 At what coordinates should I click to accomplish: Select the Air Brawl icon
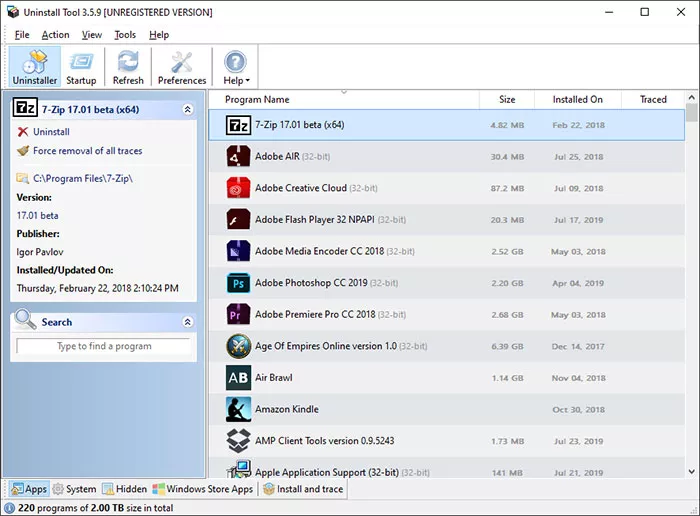click(x=238, y=378)
